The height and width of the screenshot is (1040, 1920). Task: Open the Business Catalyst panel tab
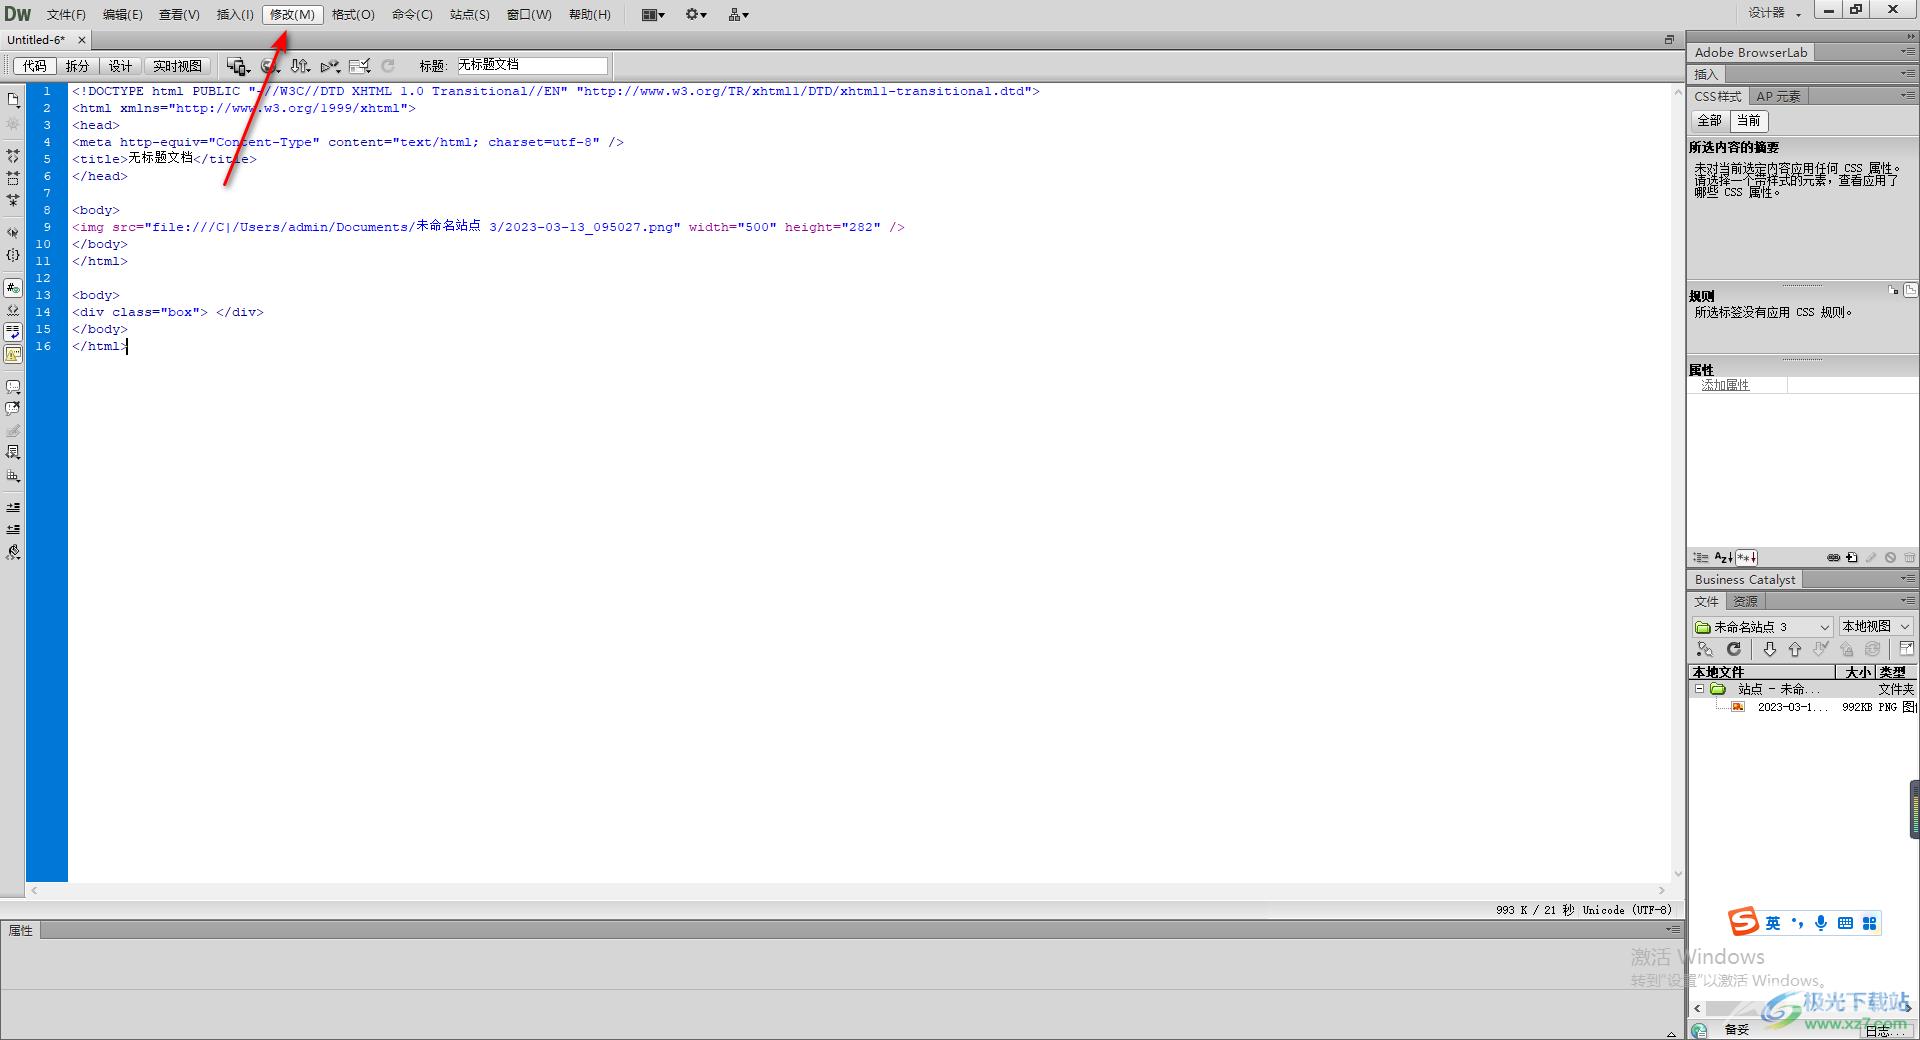click(x=1745, y=580)
